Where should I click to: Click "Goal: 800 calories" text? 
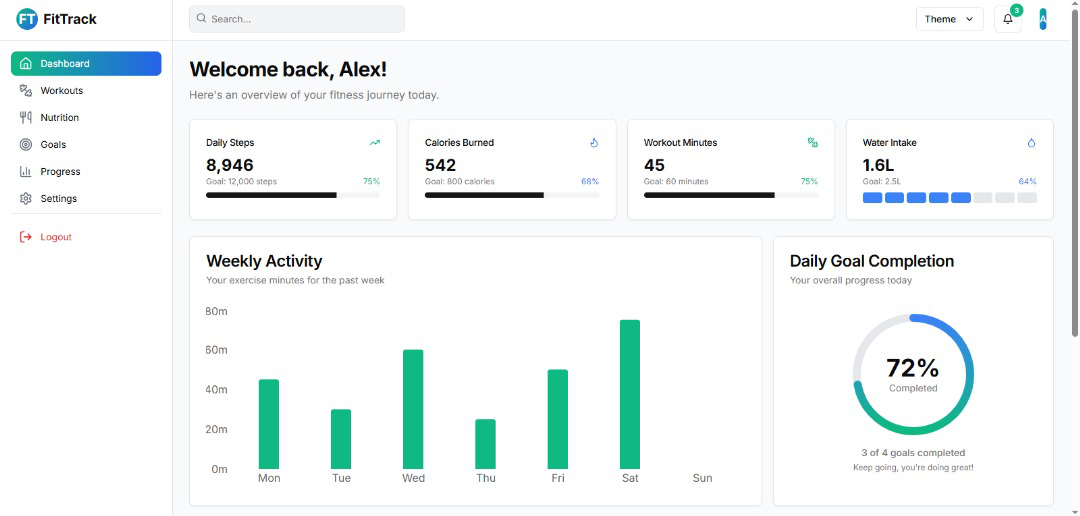[x=459, y=181]
